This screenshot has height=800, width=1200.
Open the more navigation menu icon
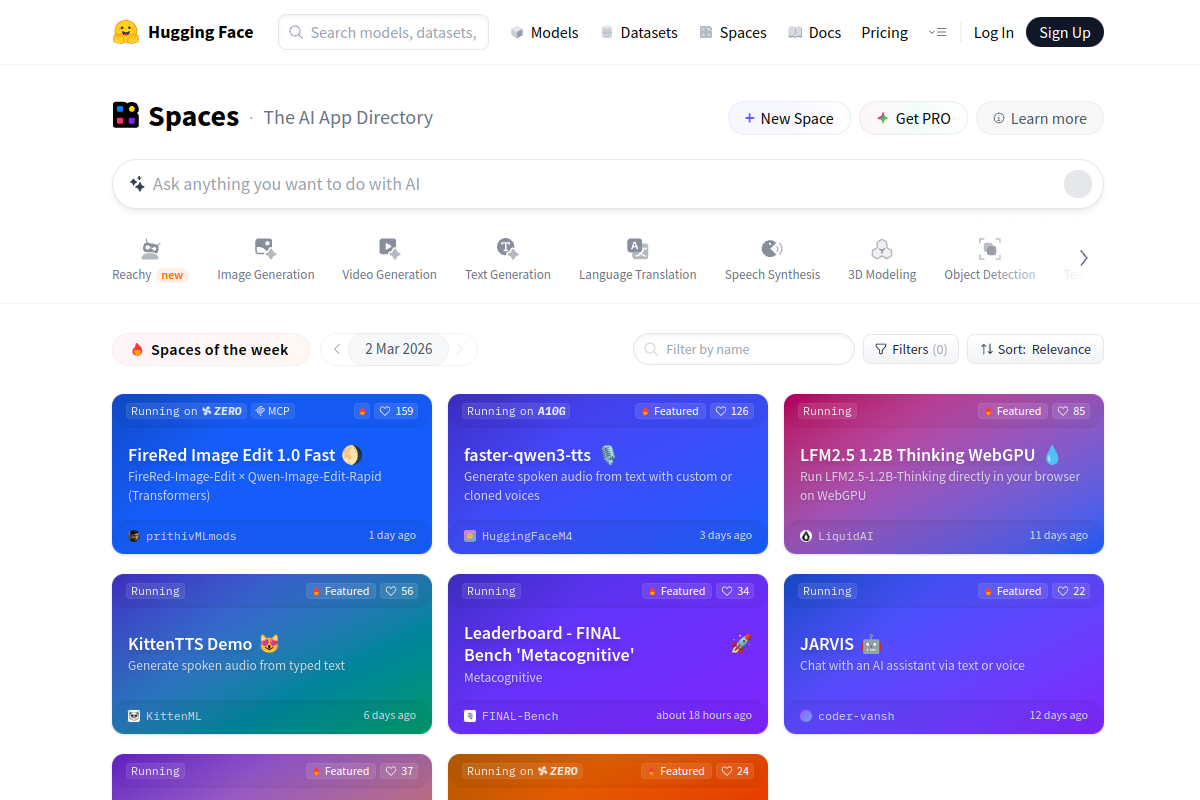pyautogui.click(x=937, y=32)
